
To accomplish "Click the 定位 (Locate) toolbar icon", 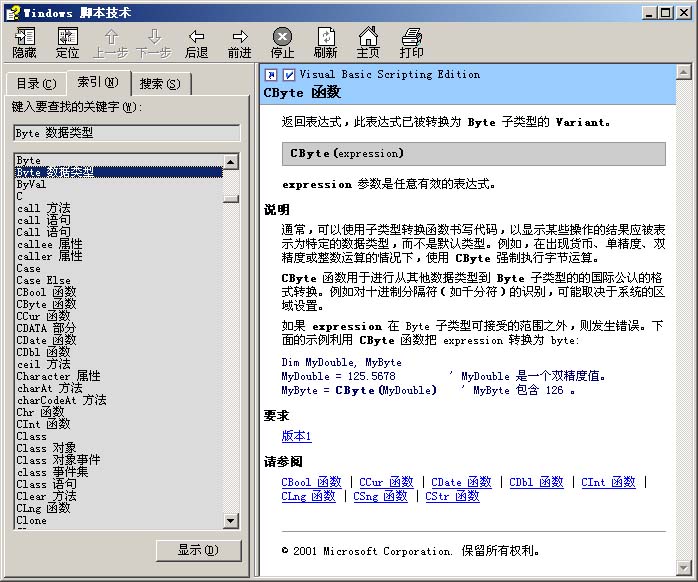I will coord(67,43).
